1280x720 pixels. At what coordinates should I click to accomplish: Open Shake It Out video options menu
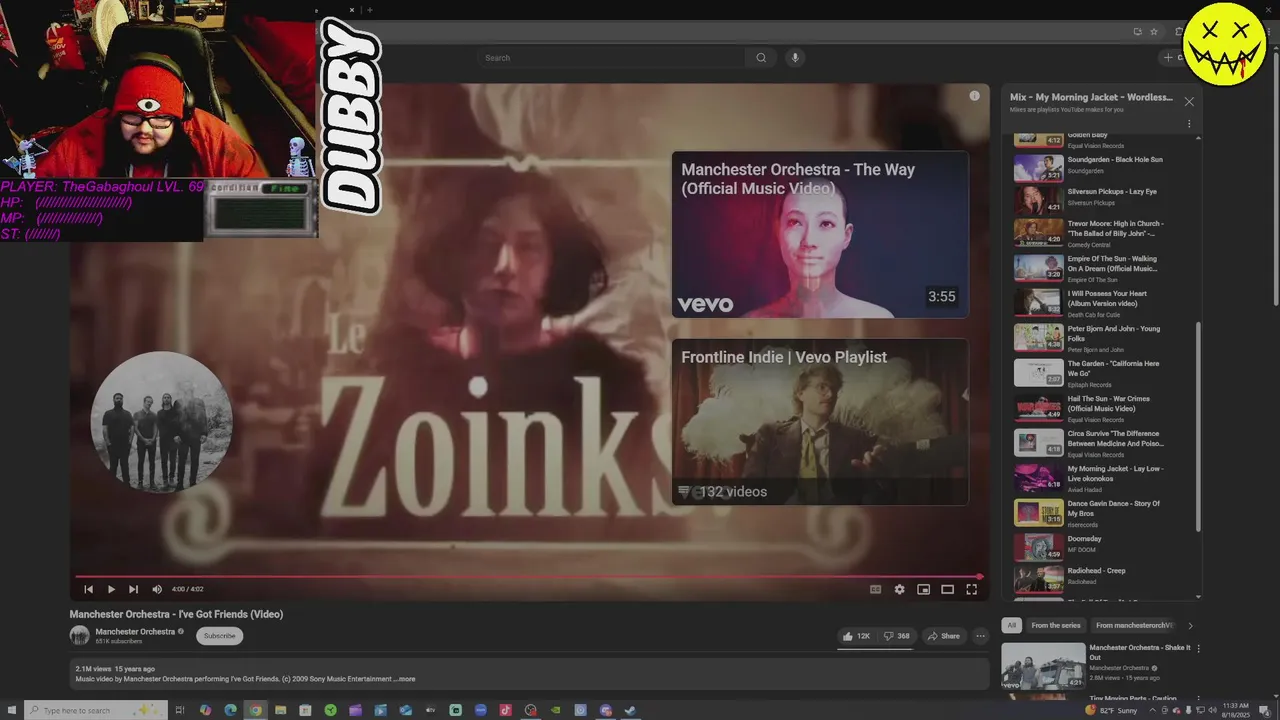click(1198, 648)
